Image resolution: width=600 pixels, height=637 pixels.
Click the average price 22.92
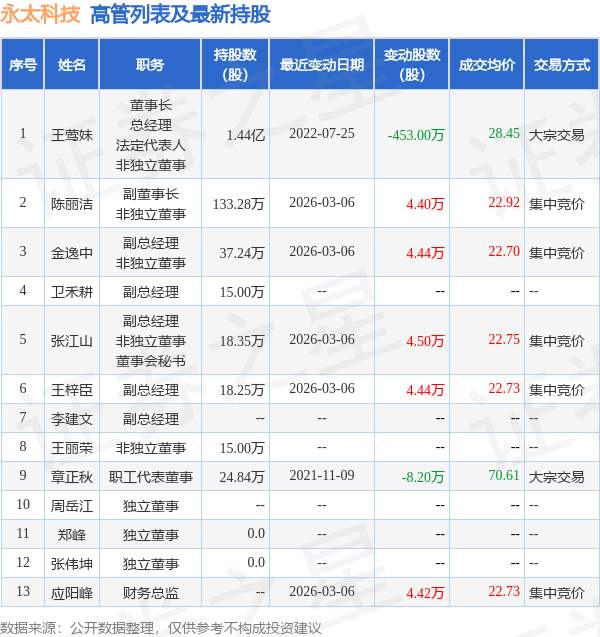click(x=504, y=202)
